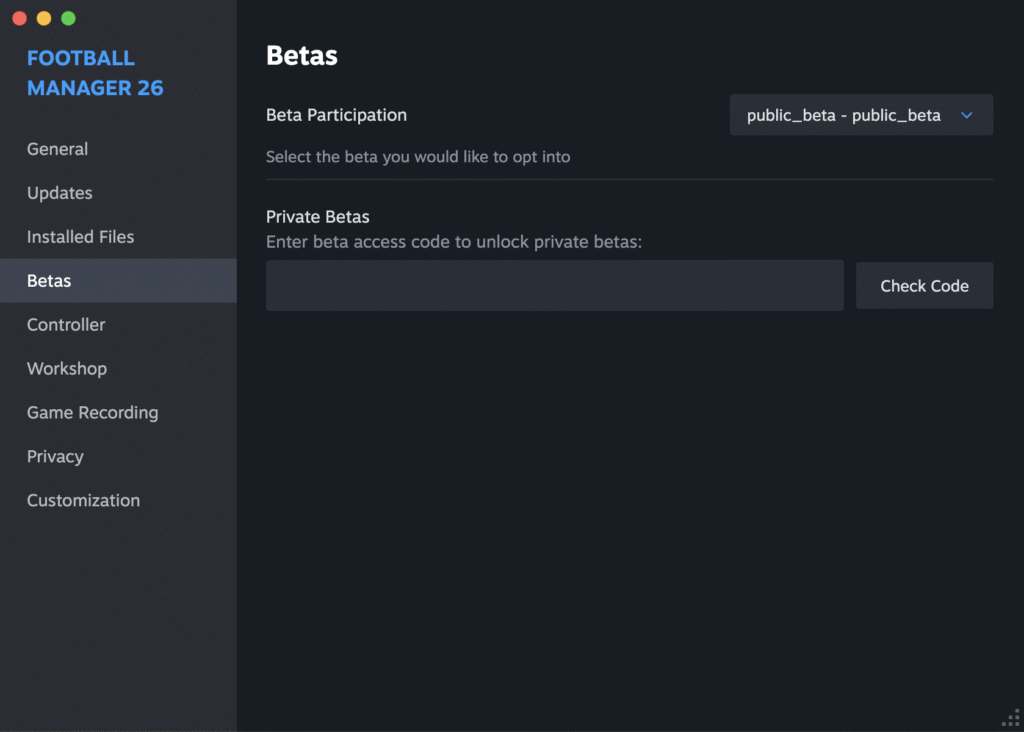Navigate to the Privacy tab

pyautogui.click(x=55, y=457)
